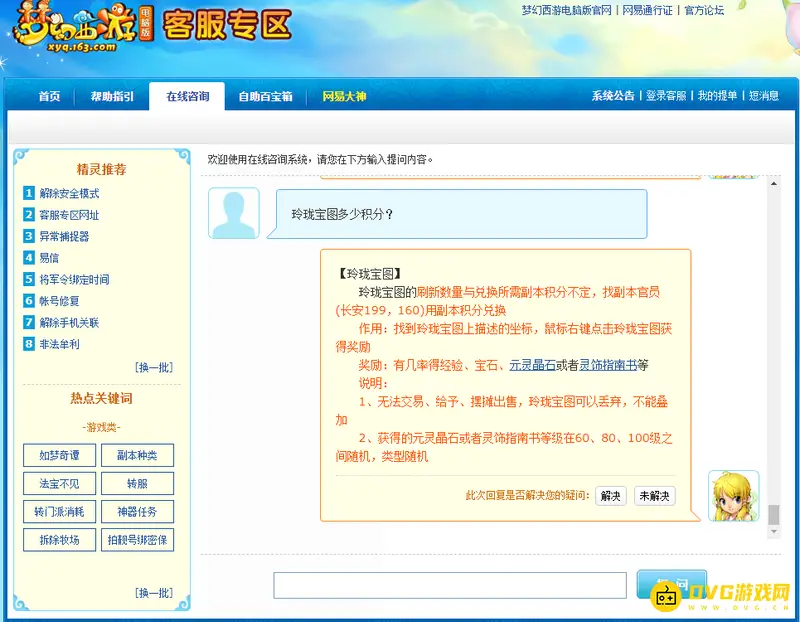Select 解除手机关联 recommendation
Image resolution: width=800 pixels, height=622 pixels.
click(x=69, y=322)
